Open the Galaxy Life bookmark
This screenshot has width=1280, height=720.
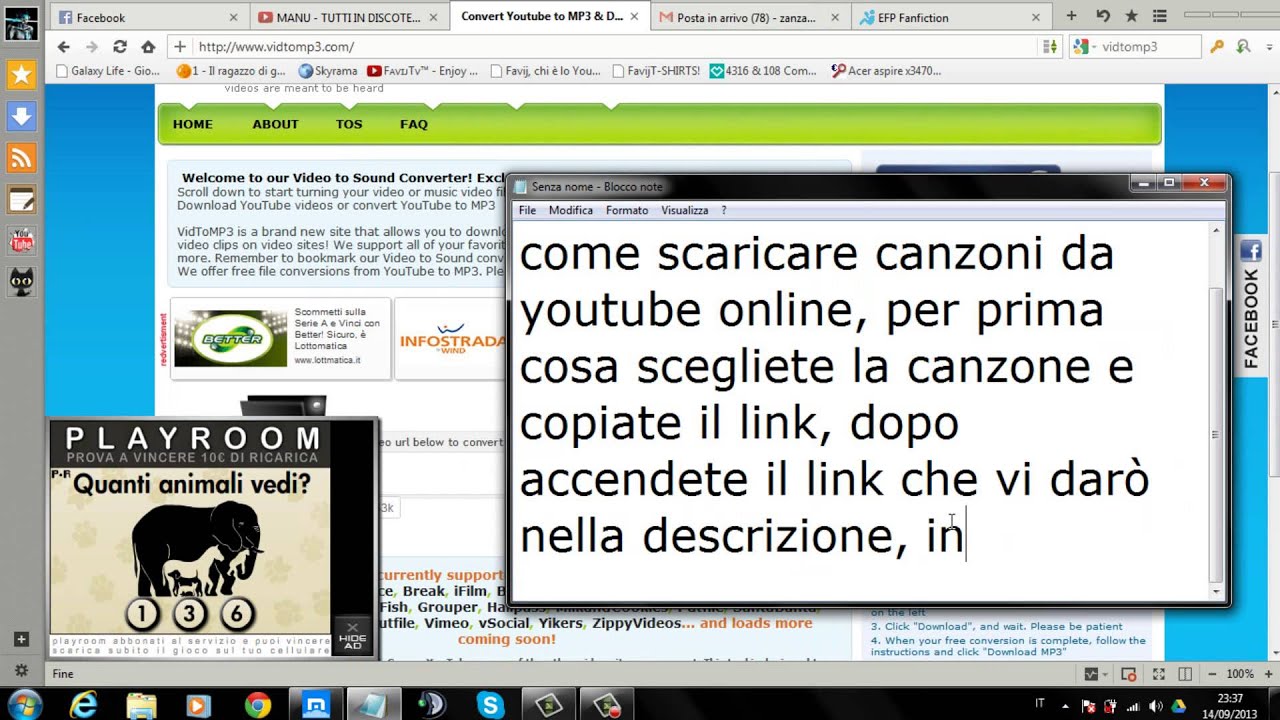point(108,71)
